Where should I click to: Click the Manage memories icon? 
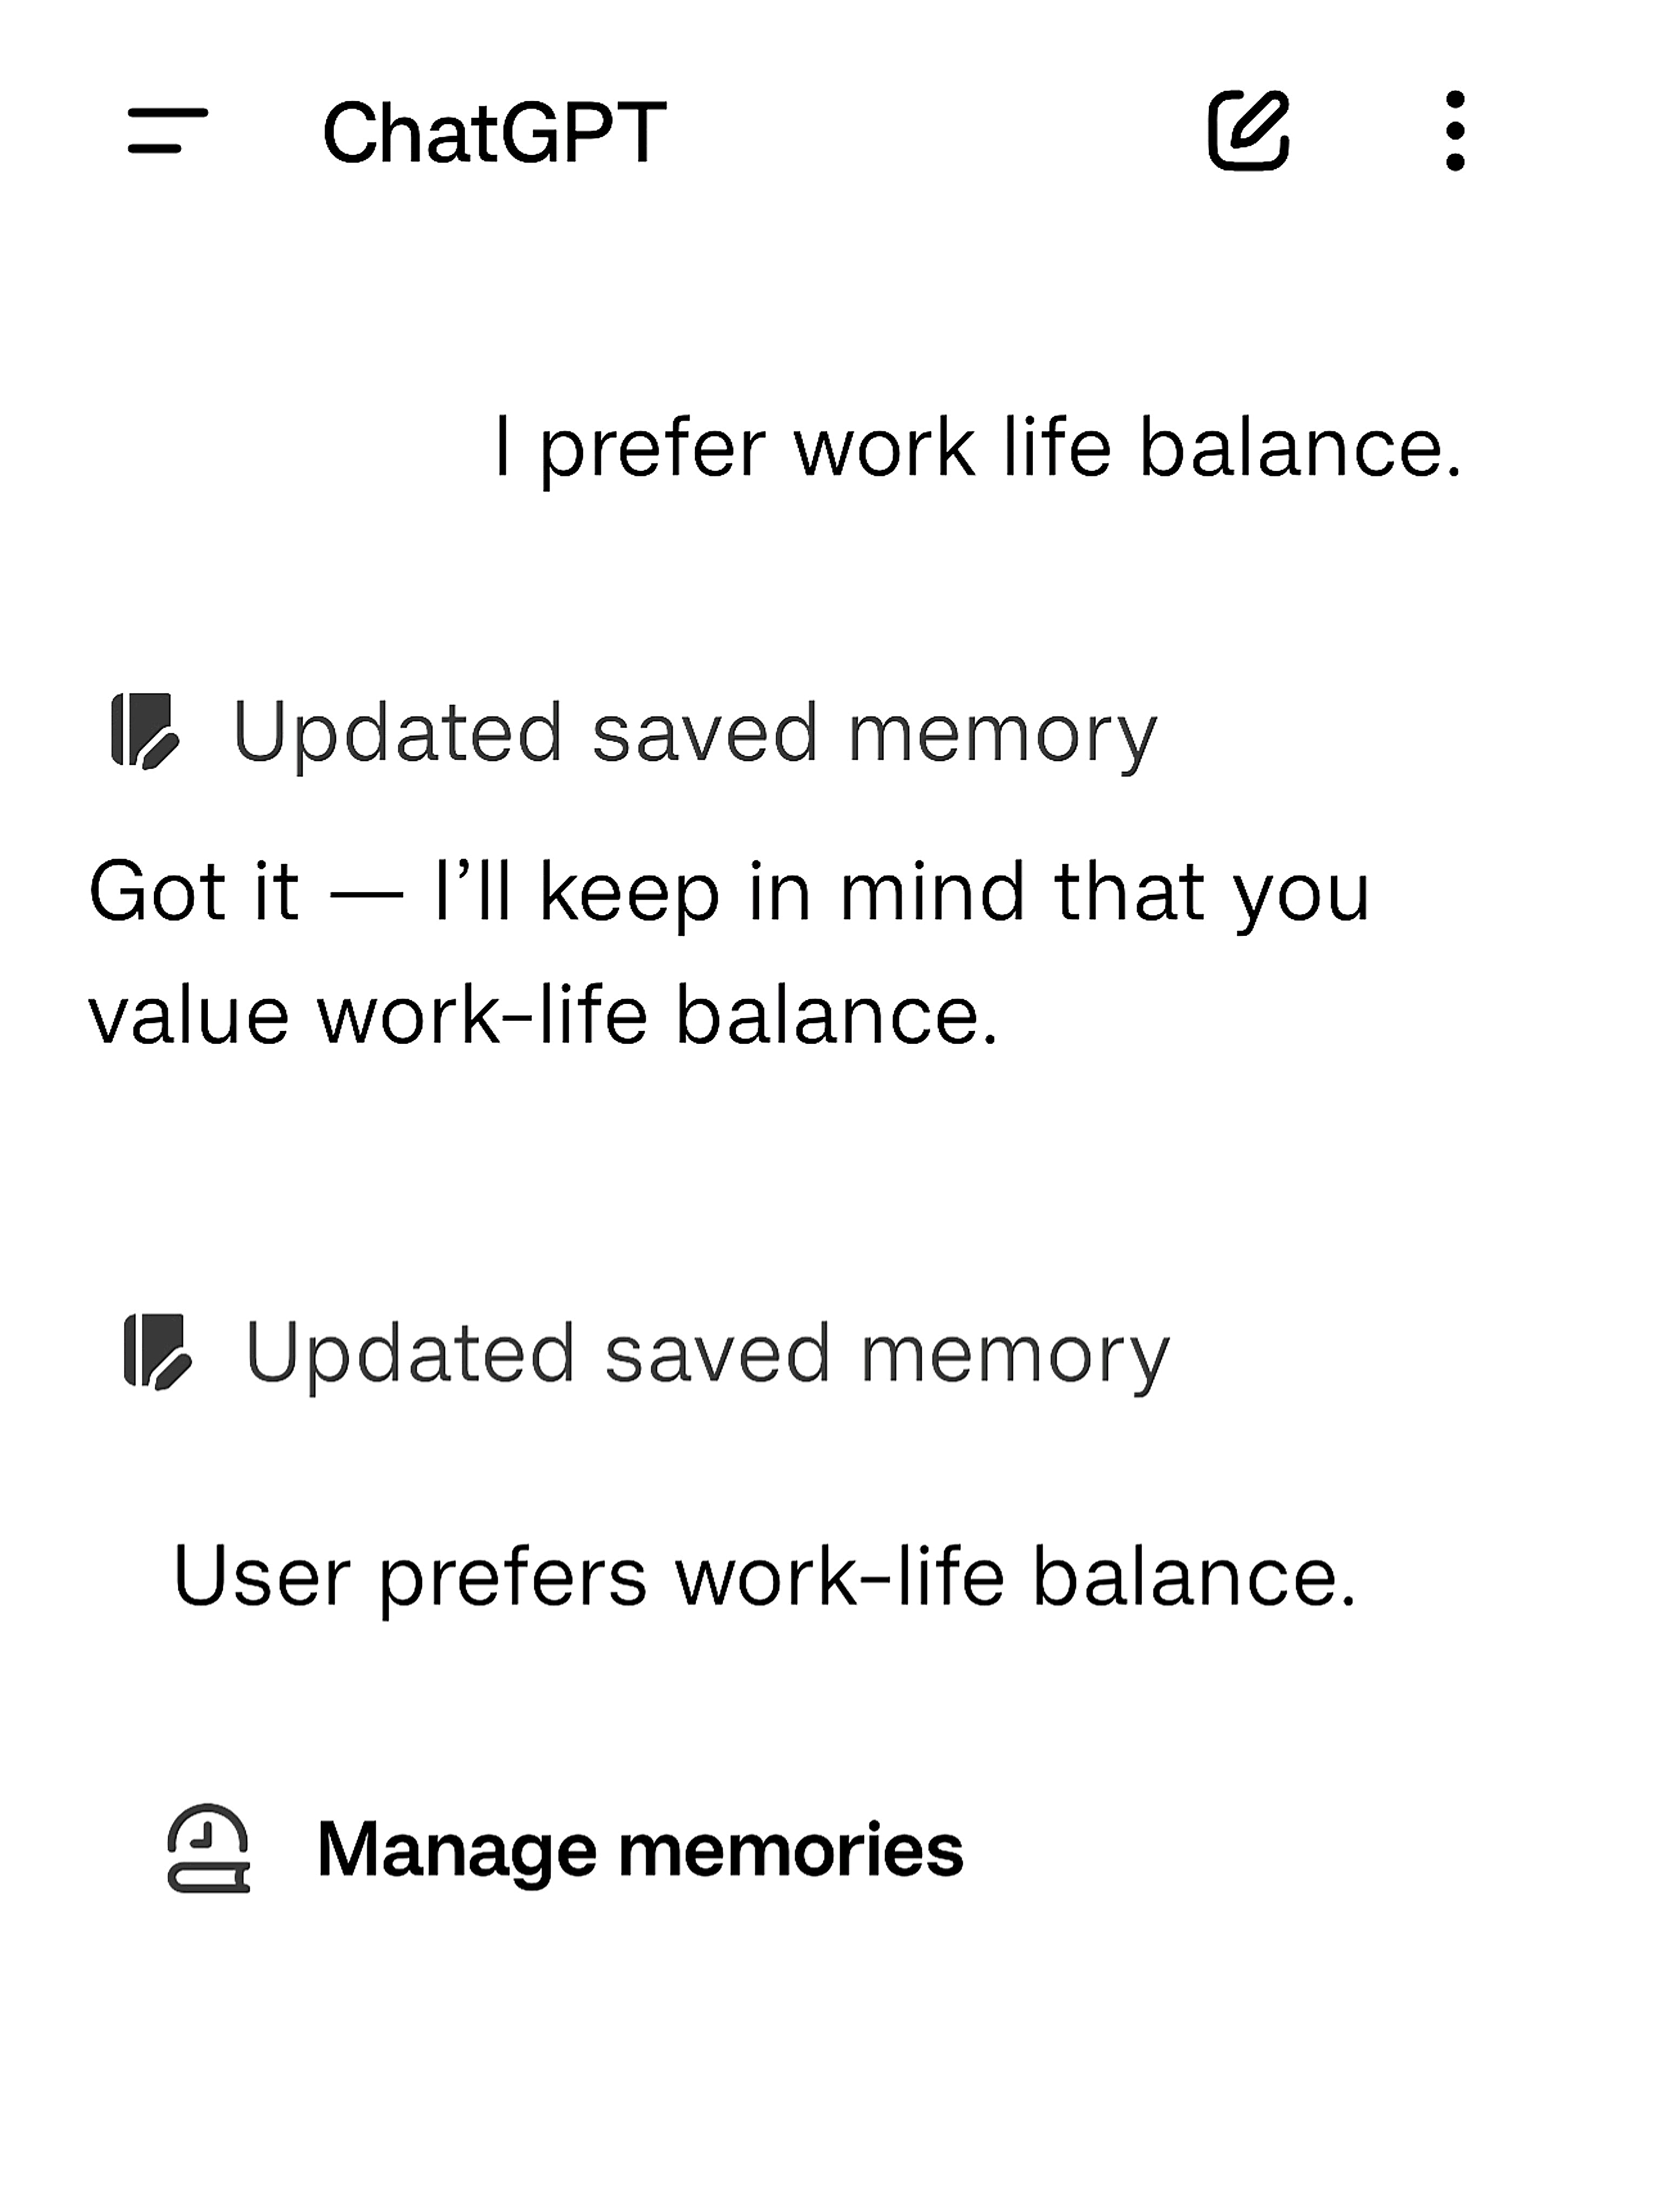(x=208, y=1849)
